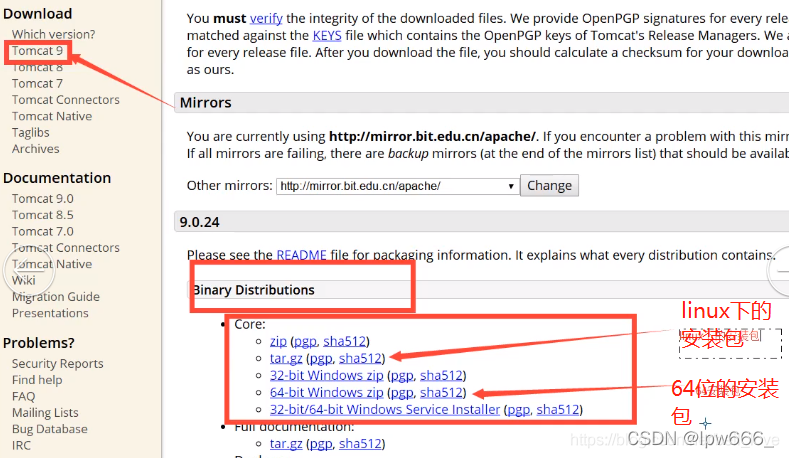Open Tomcat 7.0 documentation

(43, 232)
